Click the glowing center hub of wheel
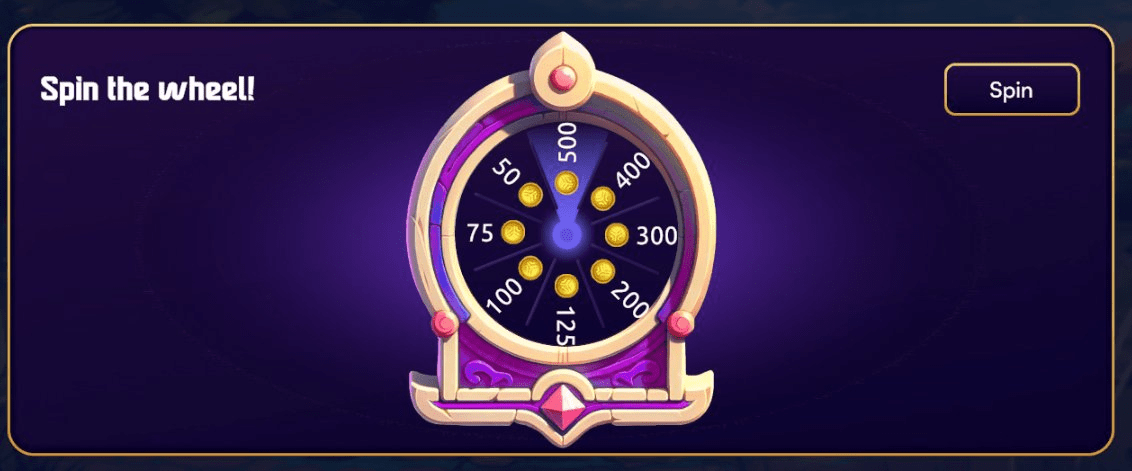This screenshot has width=1132, height=471. click(x=567, y=235)
